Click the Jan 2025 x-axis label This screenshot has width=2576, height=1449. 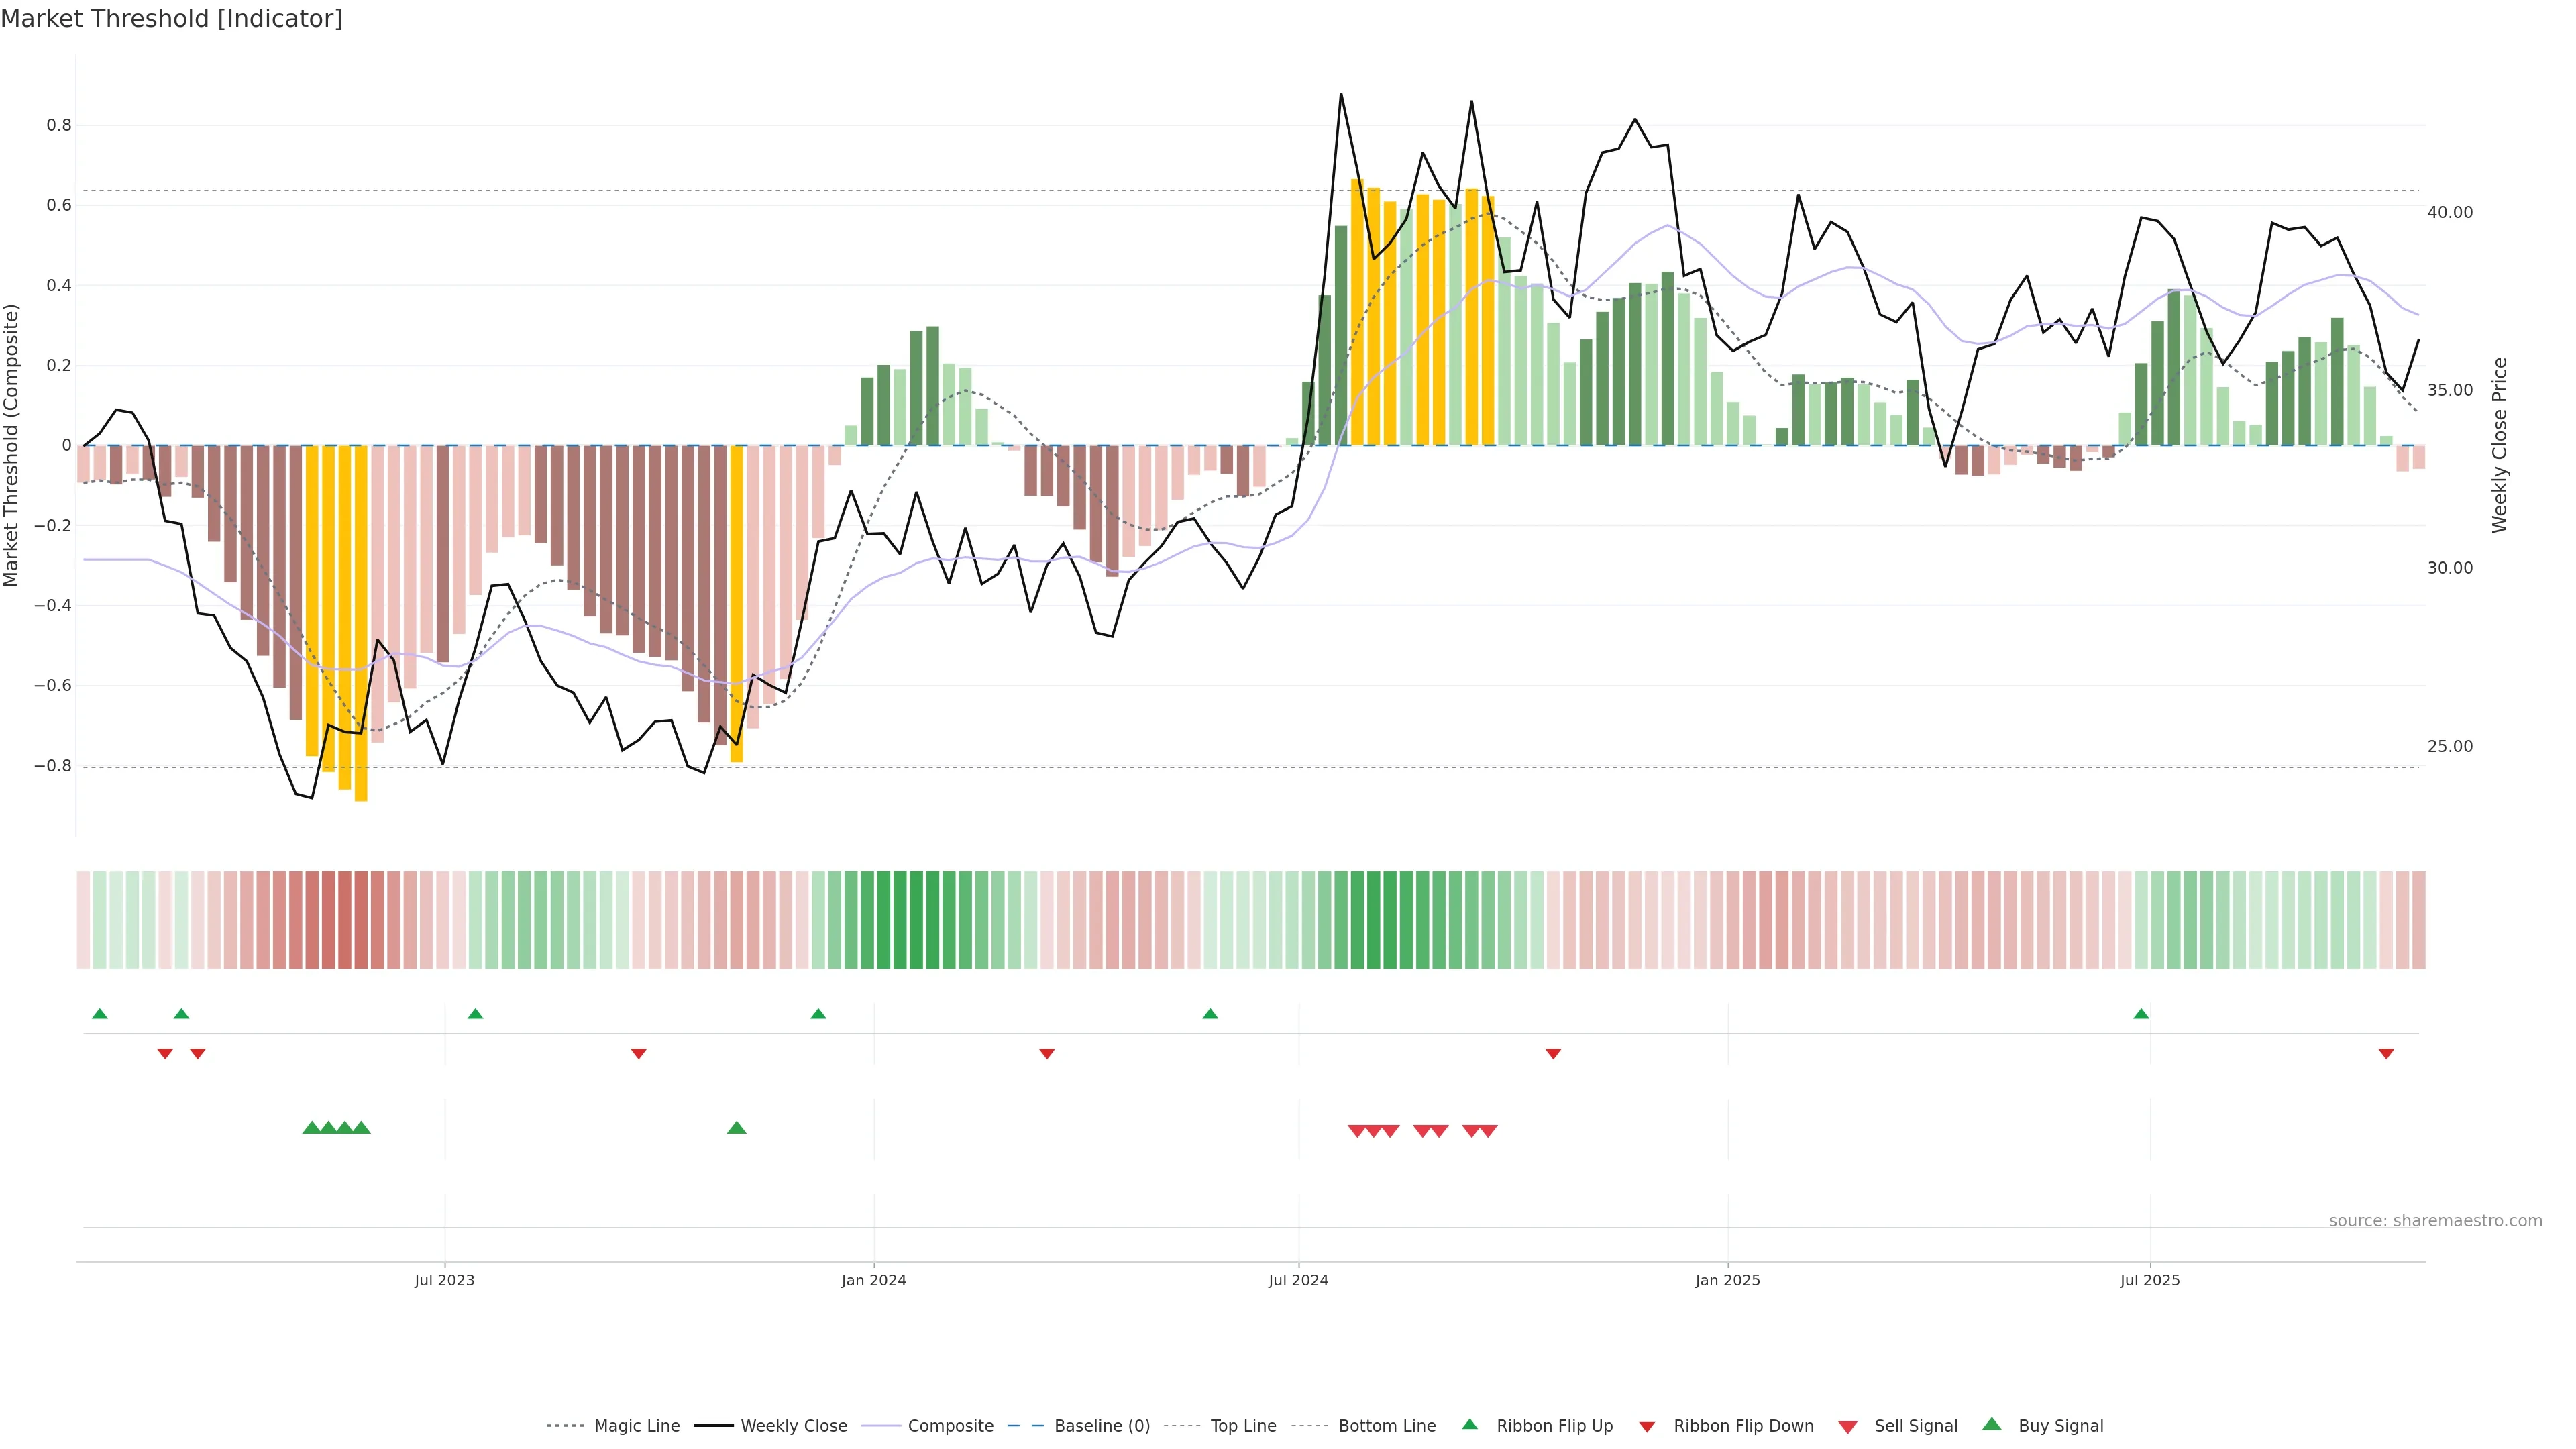1727,1280
